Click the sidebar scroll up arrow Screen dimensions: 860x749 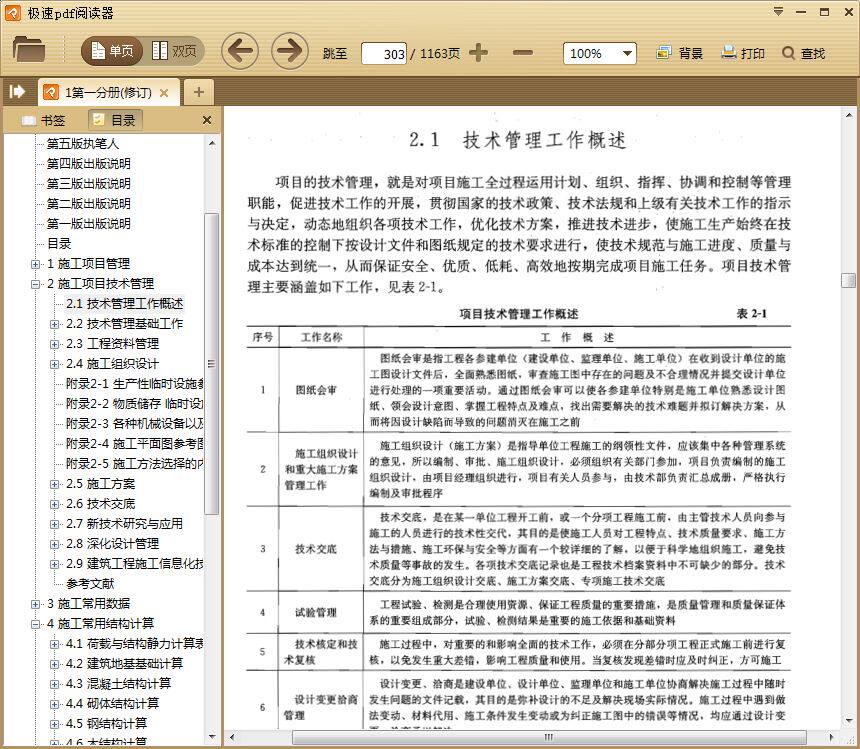click(x=212, y=143)
